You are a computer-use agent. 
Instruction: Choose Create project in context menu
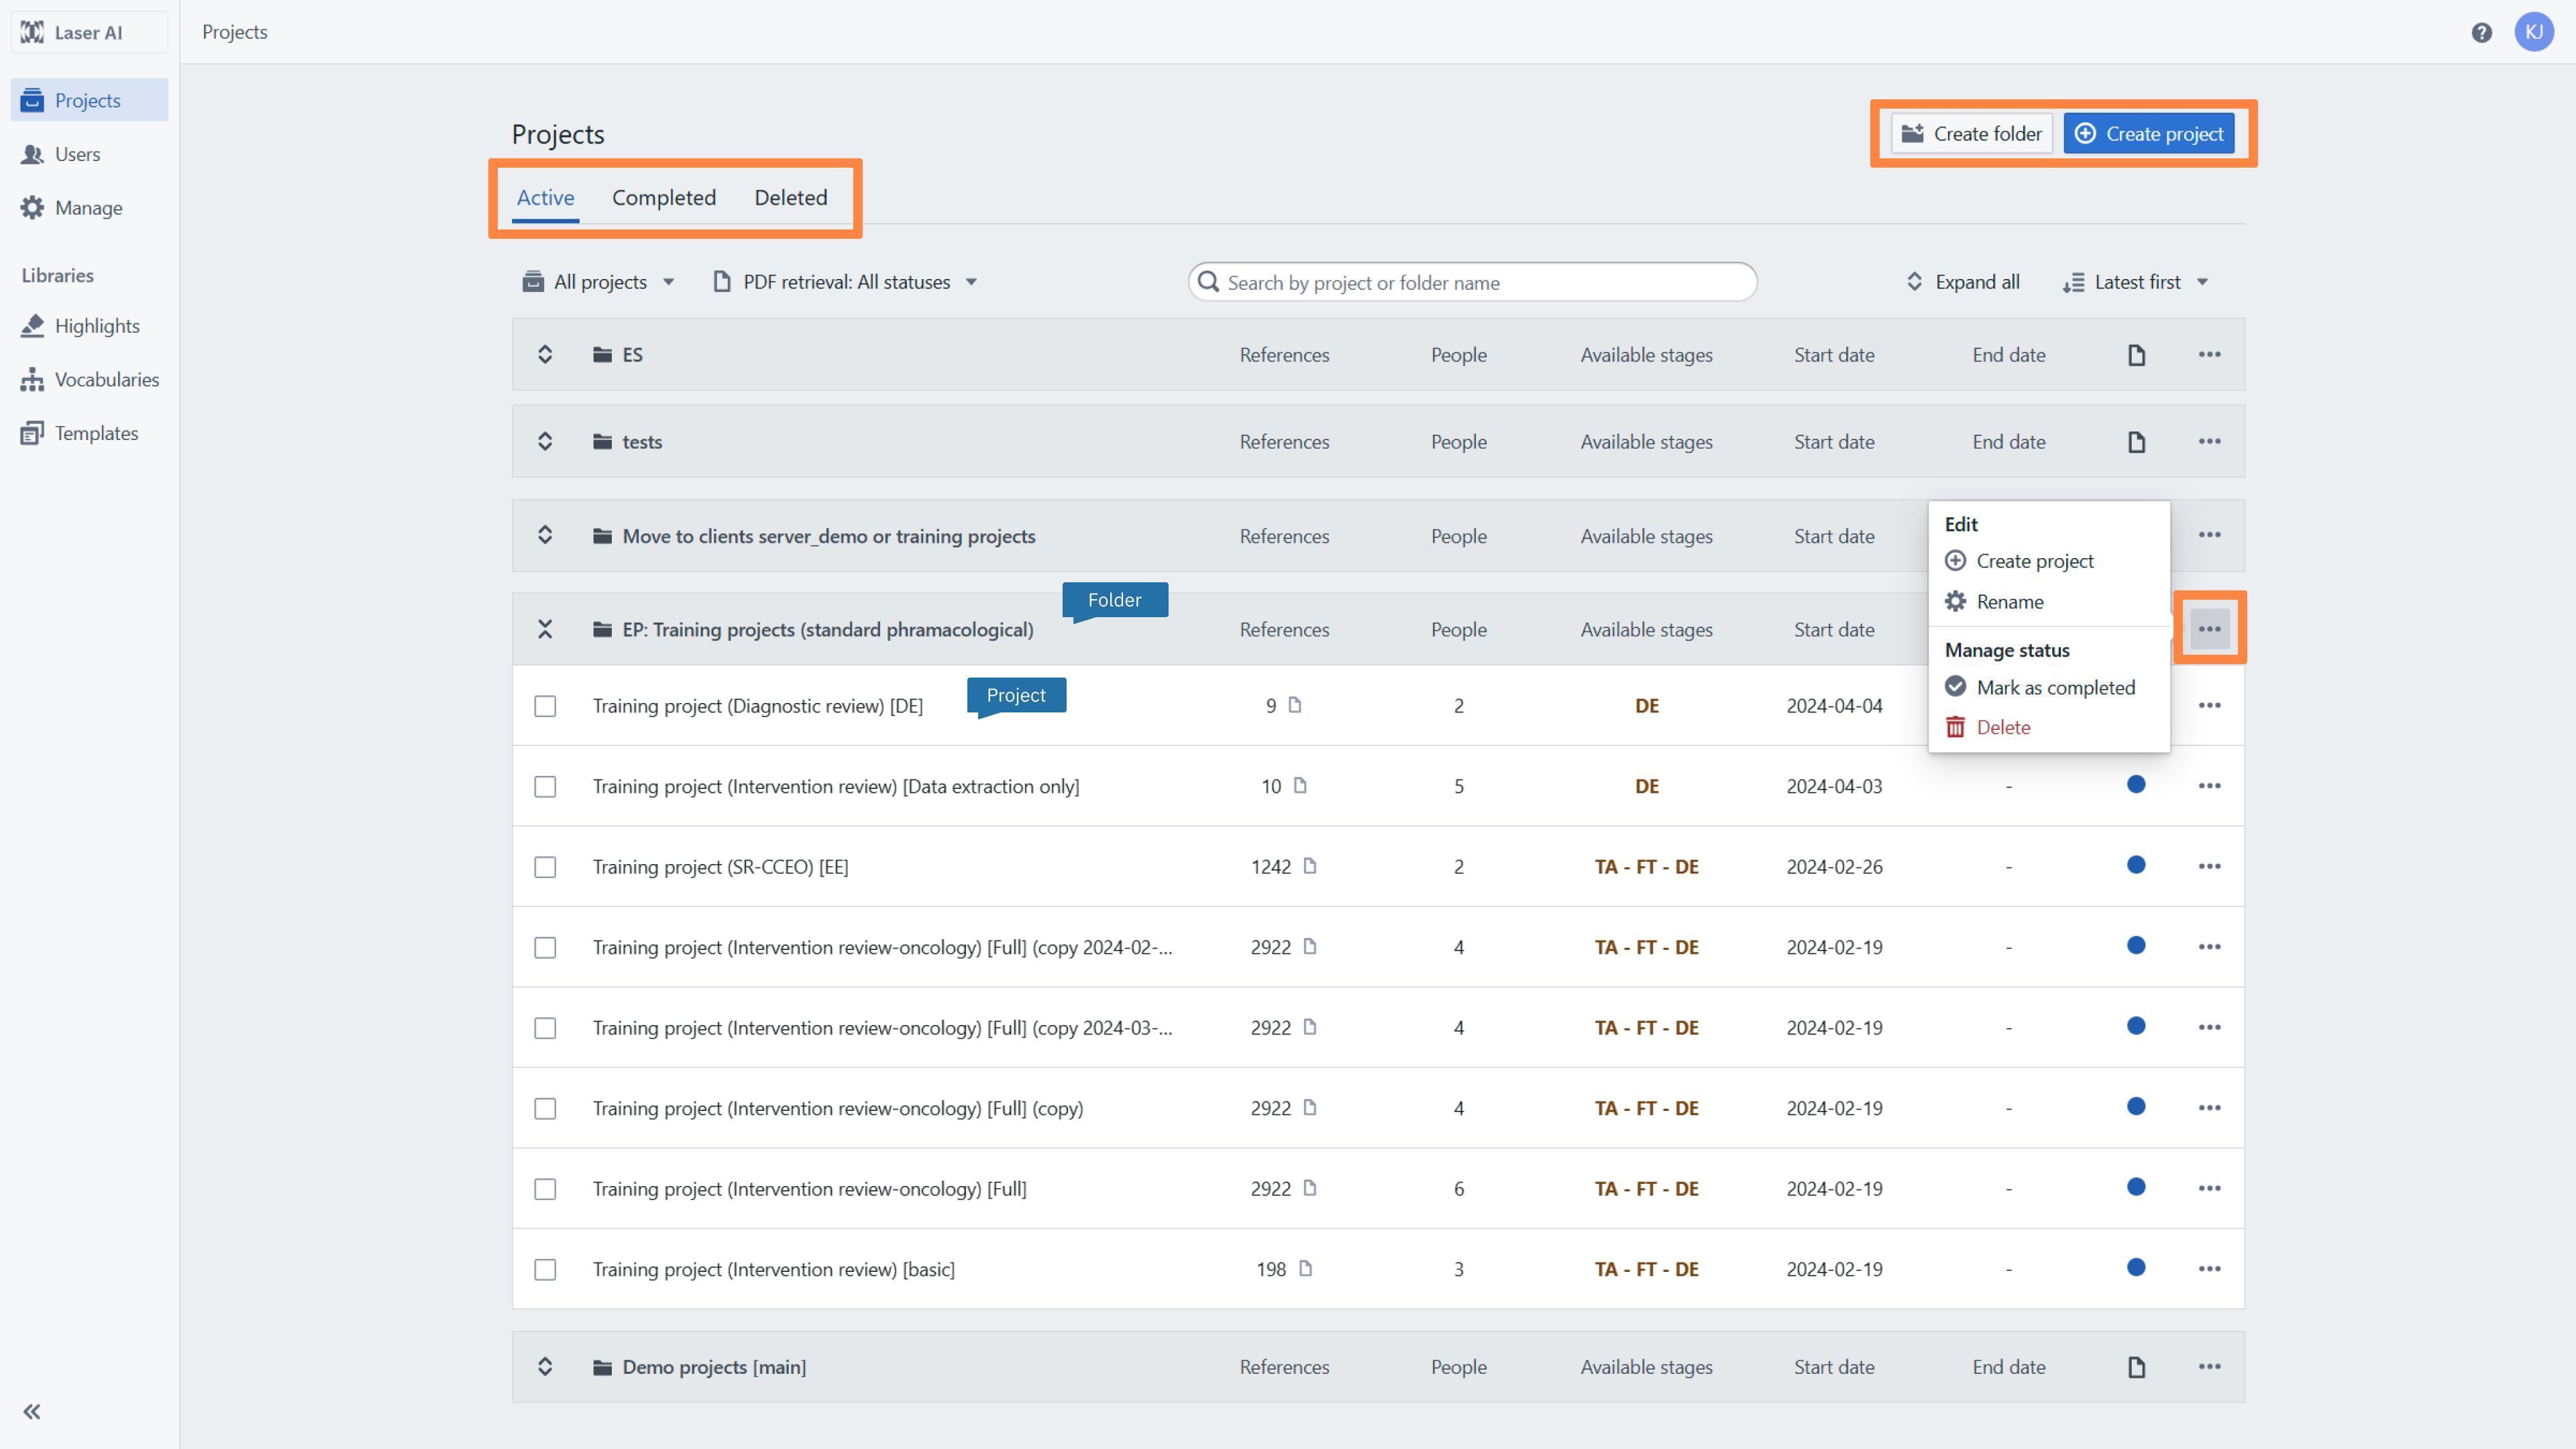(x=2048, y=561)
